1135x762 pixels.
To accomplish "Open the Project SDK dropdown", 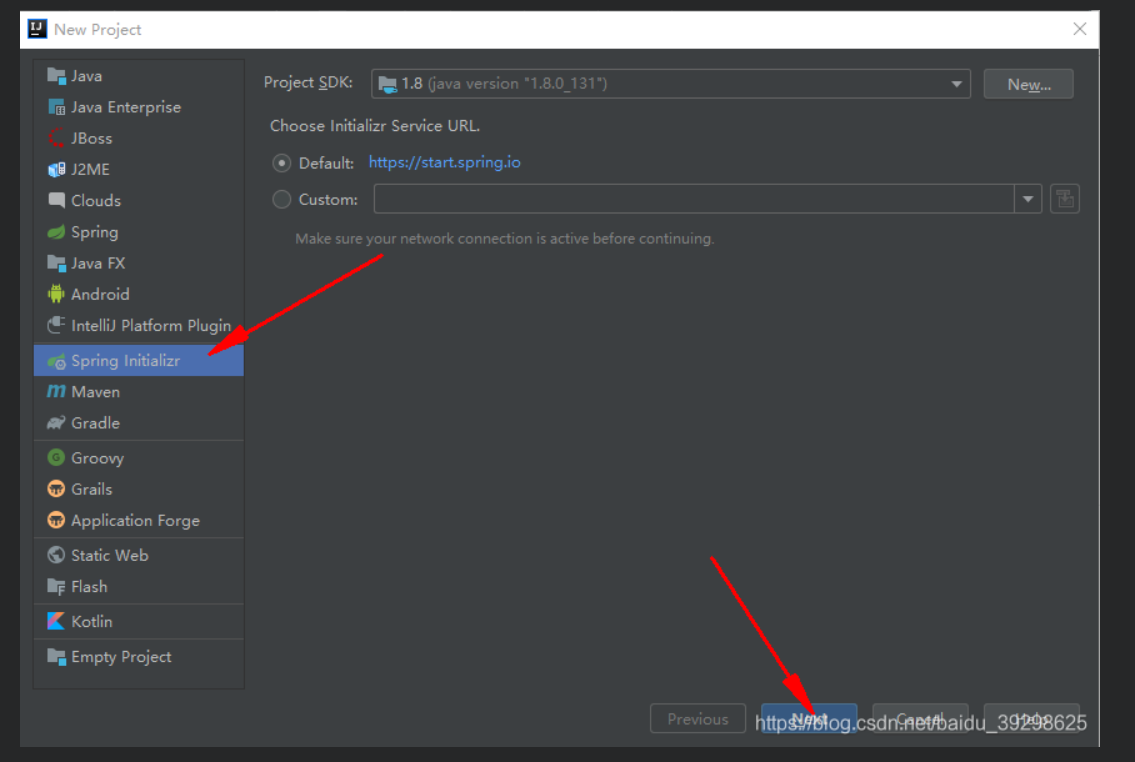I will click(670, 84).
